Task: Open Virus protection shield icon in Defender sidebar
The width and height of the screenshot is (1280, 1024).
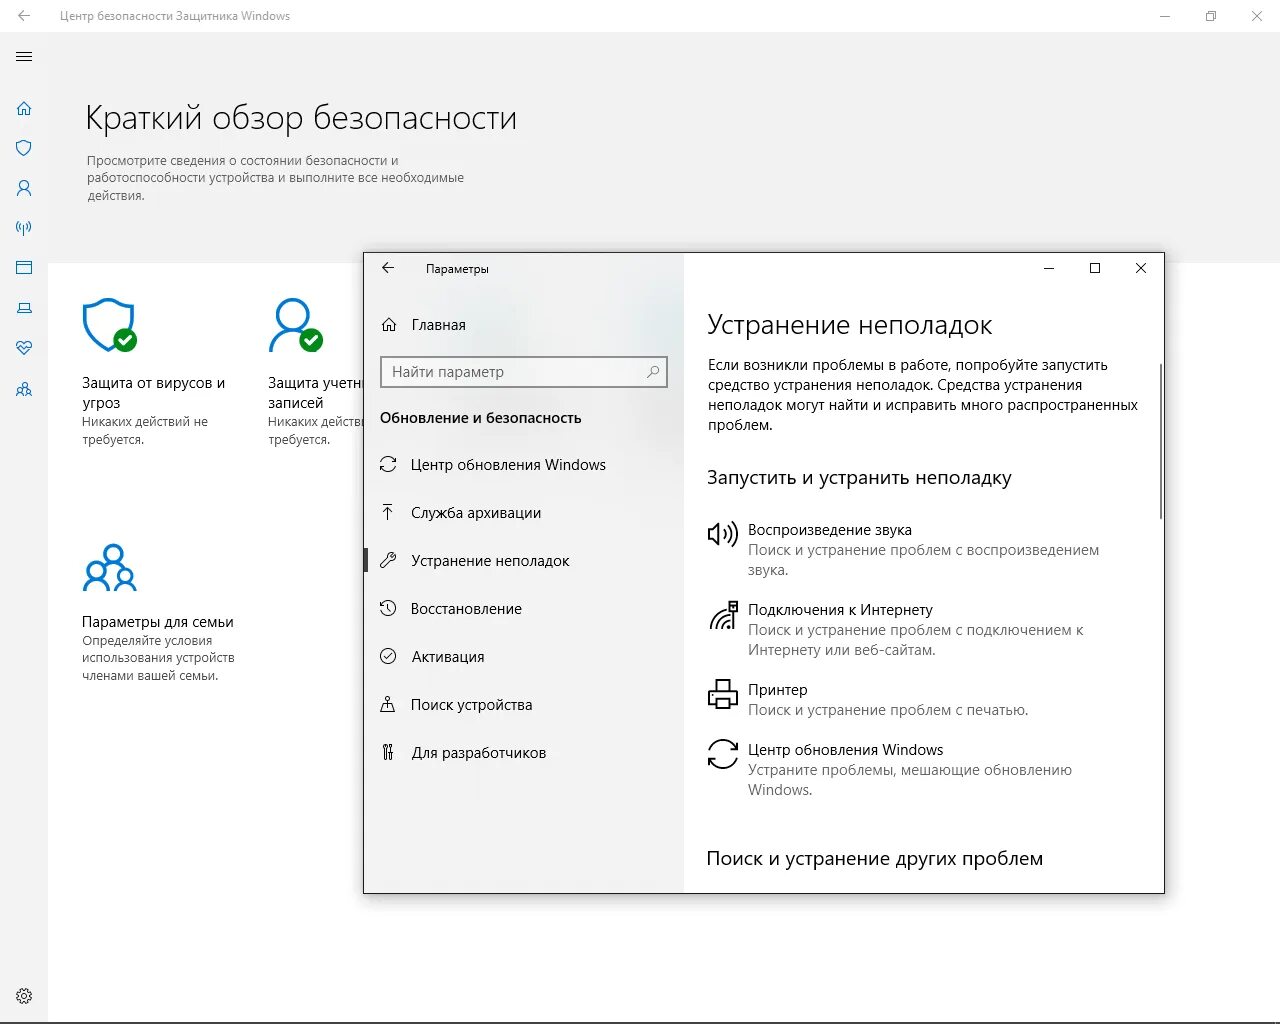Action: click(24, 148)
